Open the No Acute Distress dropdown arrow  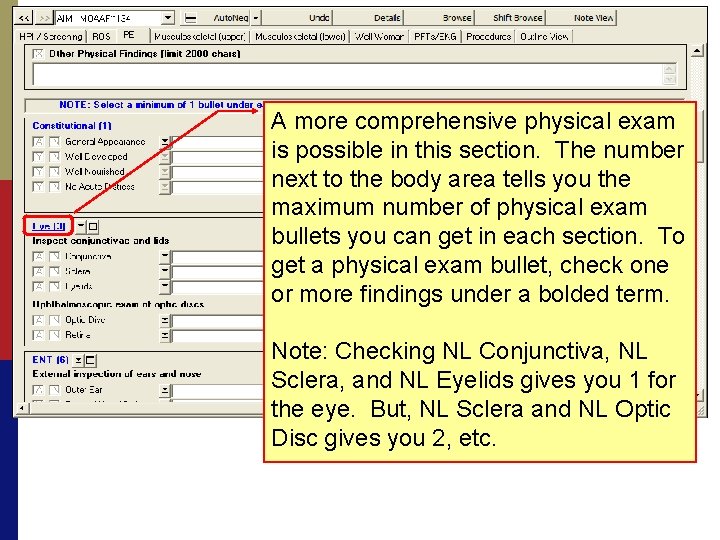tap(164, 187)
